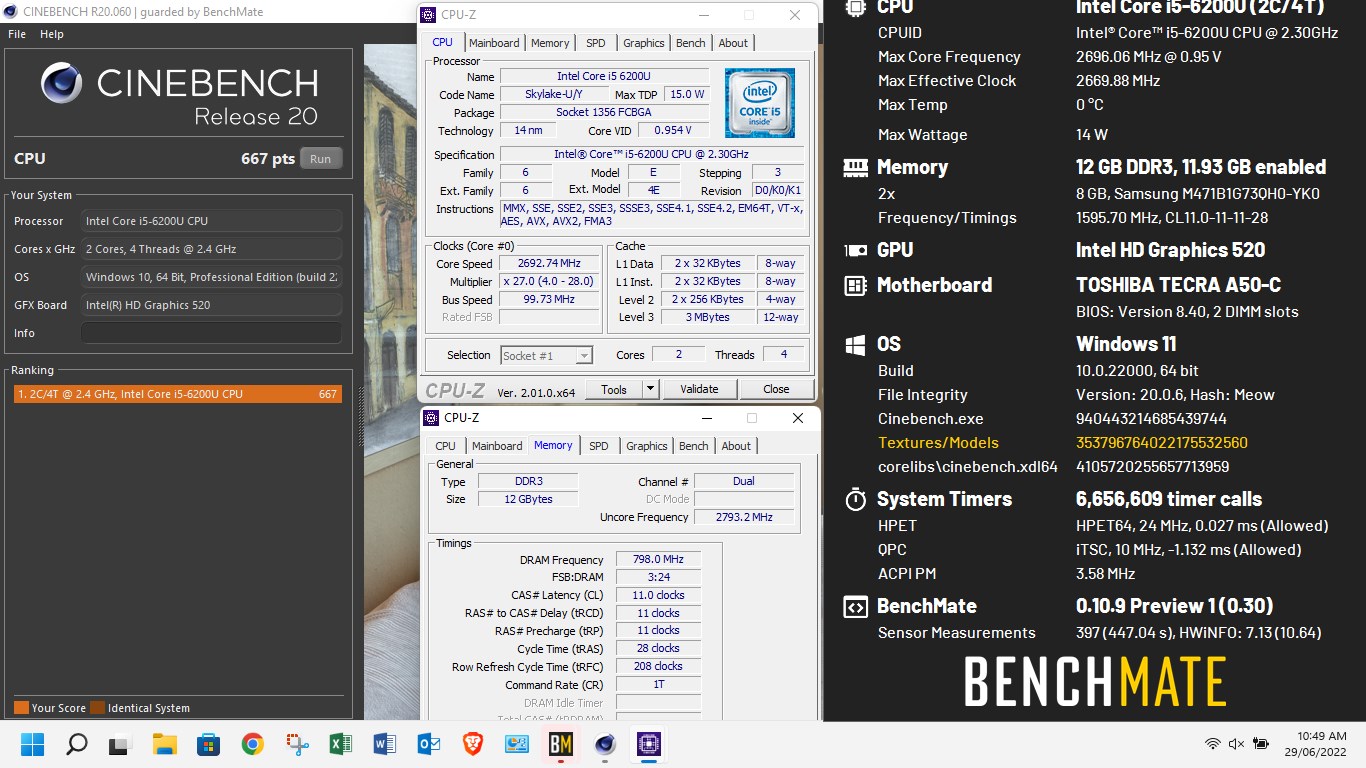1366x768 pixels.
Task: Launch Word from taskbar
Action: pos(384,744)
